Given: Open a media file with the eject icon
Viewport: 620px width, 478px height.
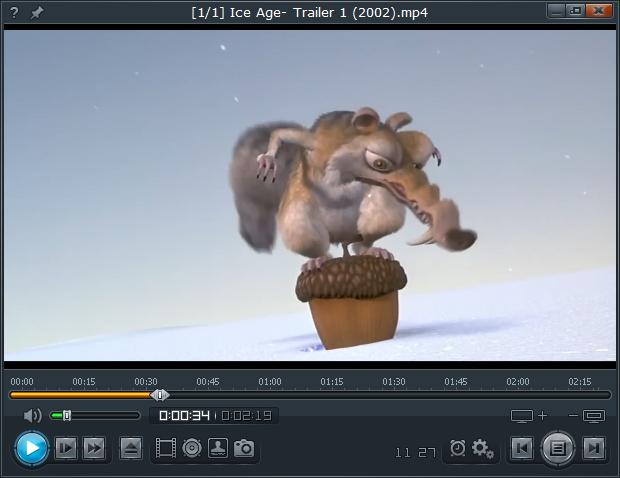Looking at the screenshot, I should pyautogui.click(x=131, y=448).
